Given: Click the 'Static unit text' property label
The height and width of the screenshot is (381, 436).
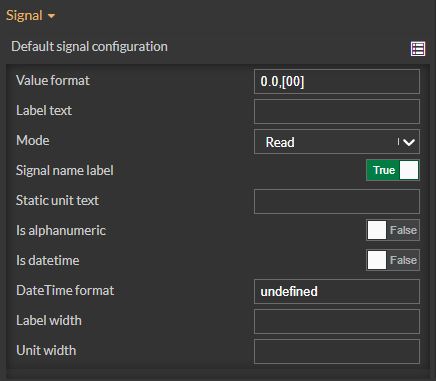Looking at the screenshot, I should click(x=57, y=200).
